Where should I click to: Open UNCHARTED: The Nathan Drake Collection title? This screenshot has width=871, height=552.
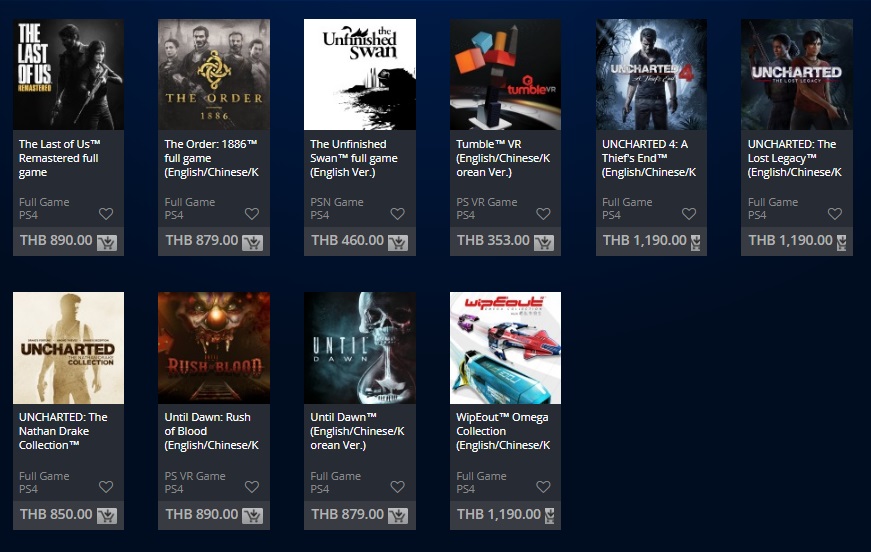pyautogui.click(x=63, y=431)
